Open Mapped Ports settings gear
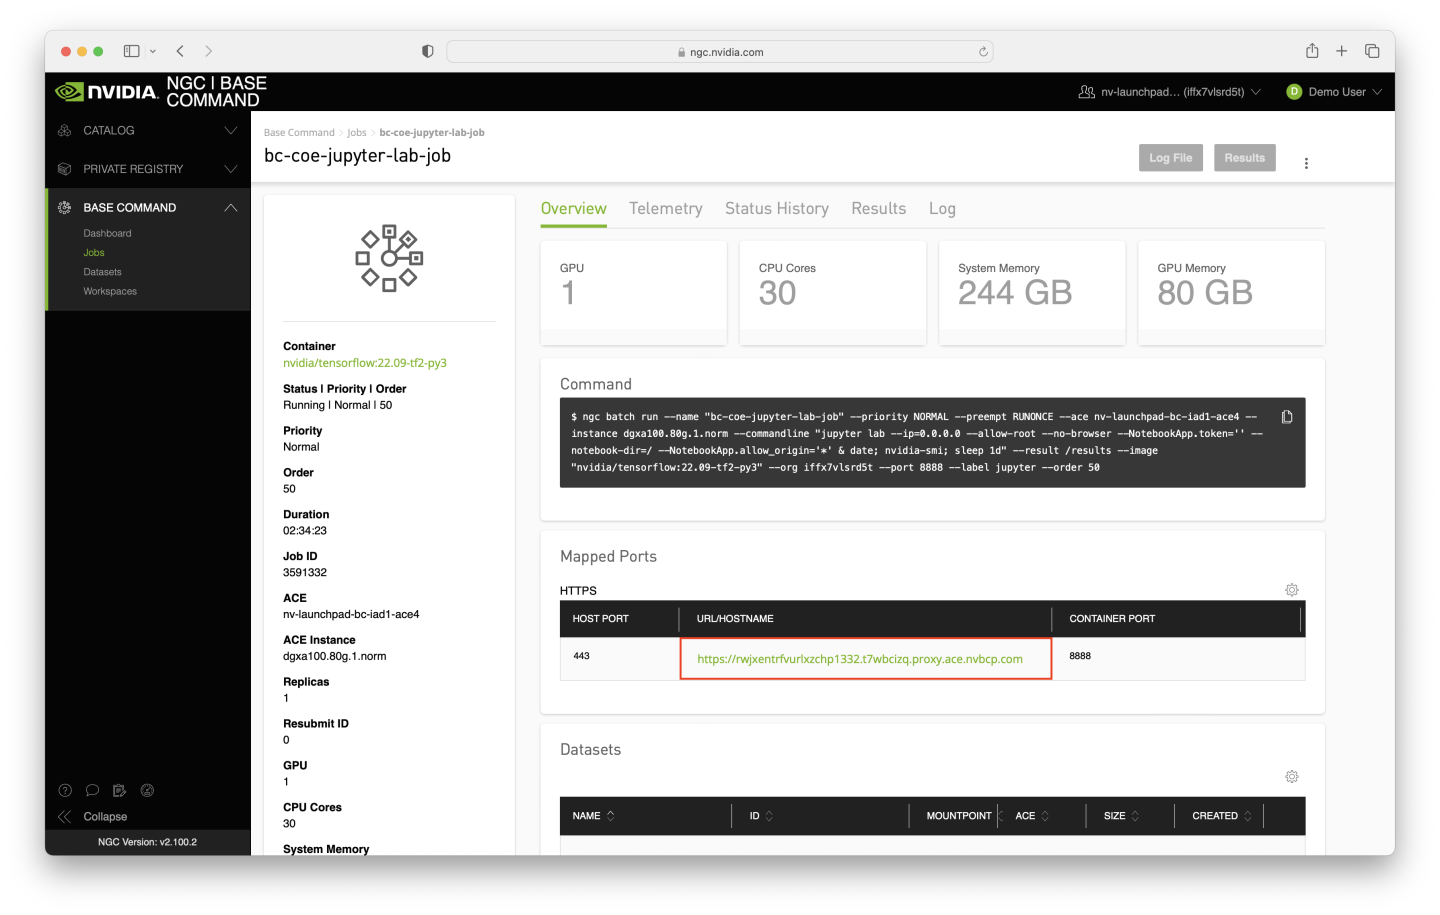 tap(1291, 590)
